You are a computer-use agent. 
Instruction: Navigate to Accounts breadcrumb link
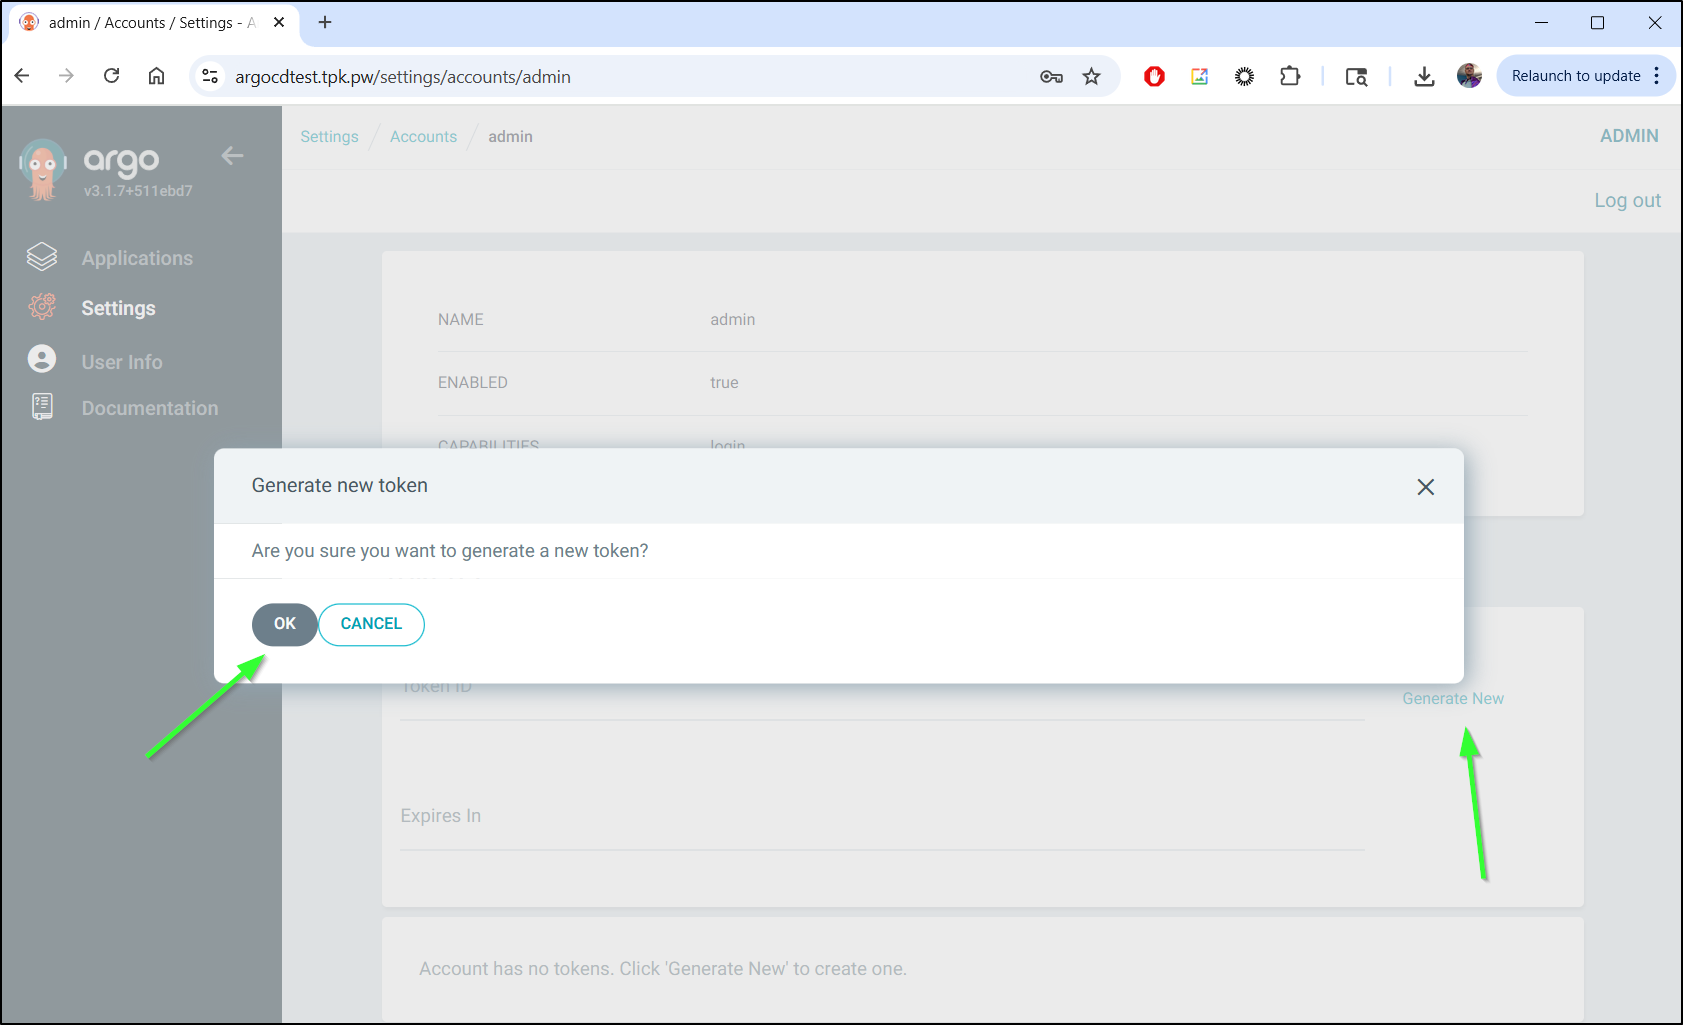click(x=423, y=137)
